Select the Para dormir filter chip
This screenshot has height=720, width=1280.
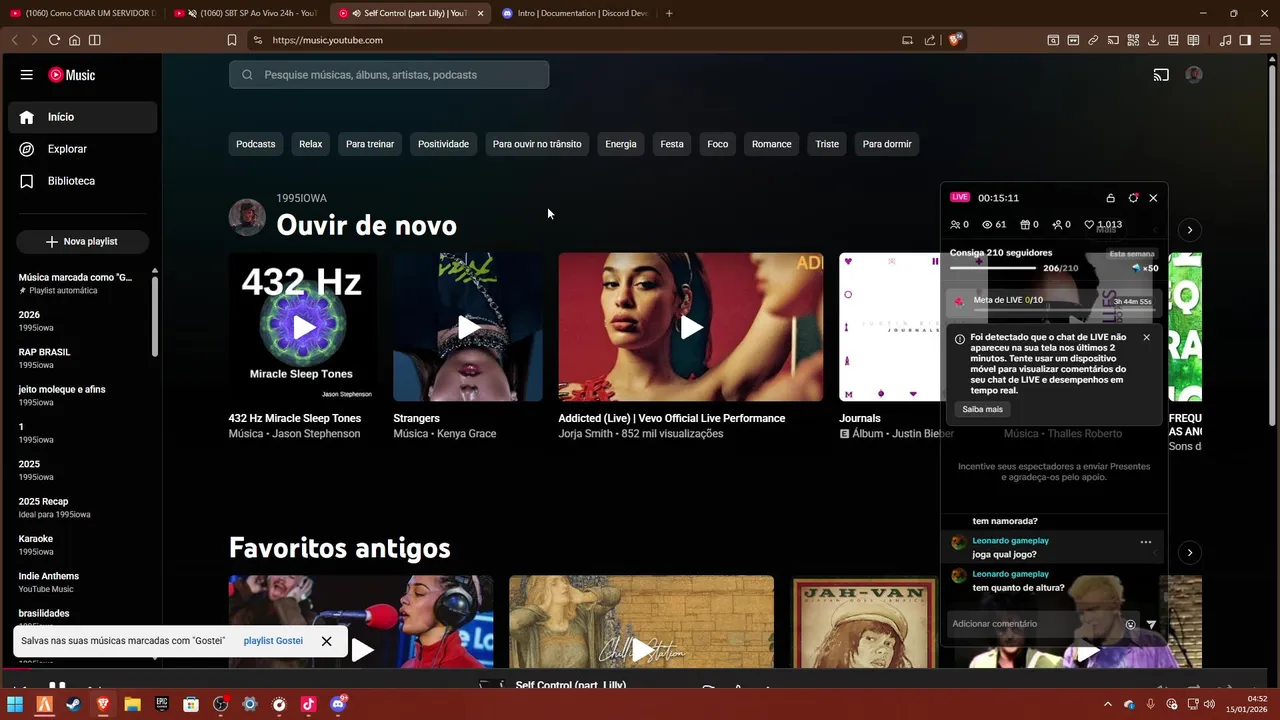coord(887,144)
